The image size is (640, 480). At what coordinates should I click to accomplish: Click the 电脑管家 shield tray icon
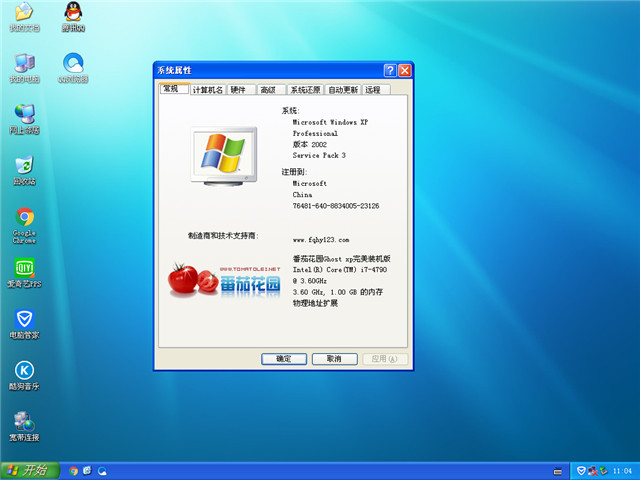click(x=581, y=471)
